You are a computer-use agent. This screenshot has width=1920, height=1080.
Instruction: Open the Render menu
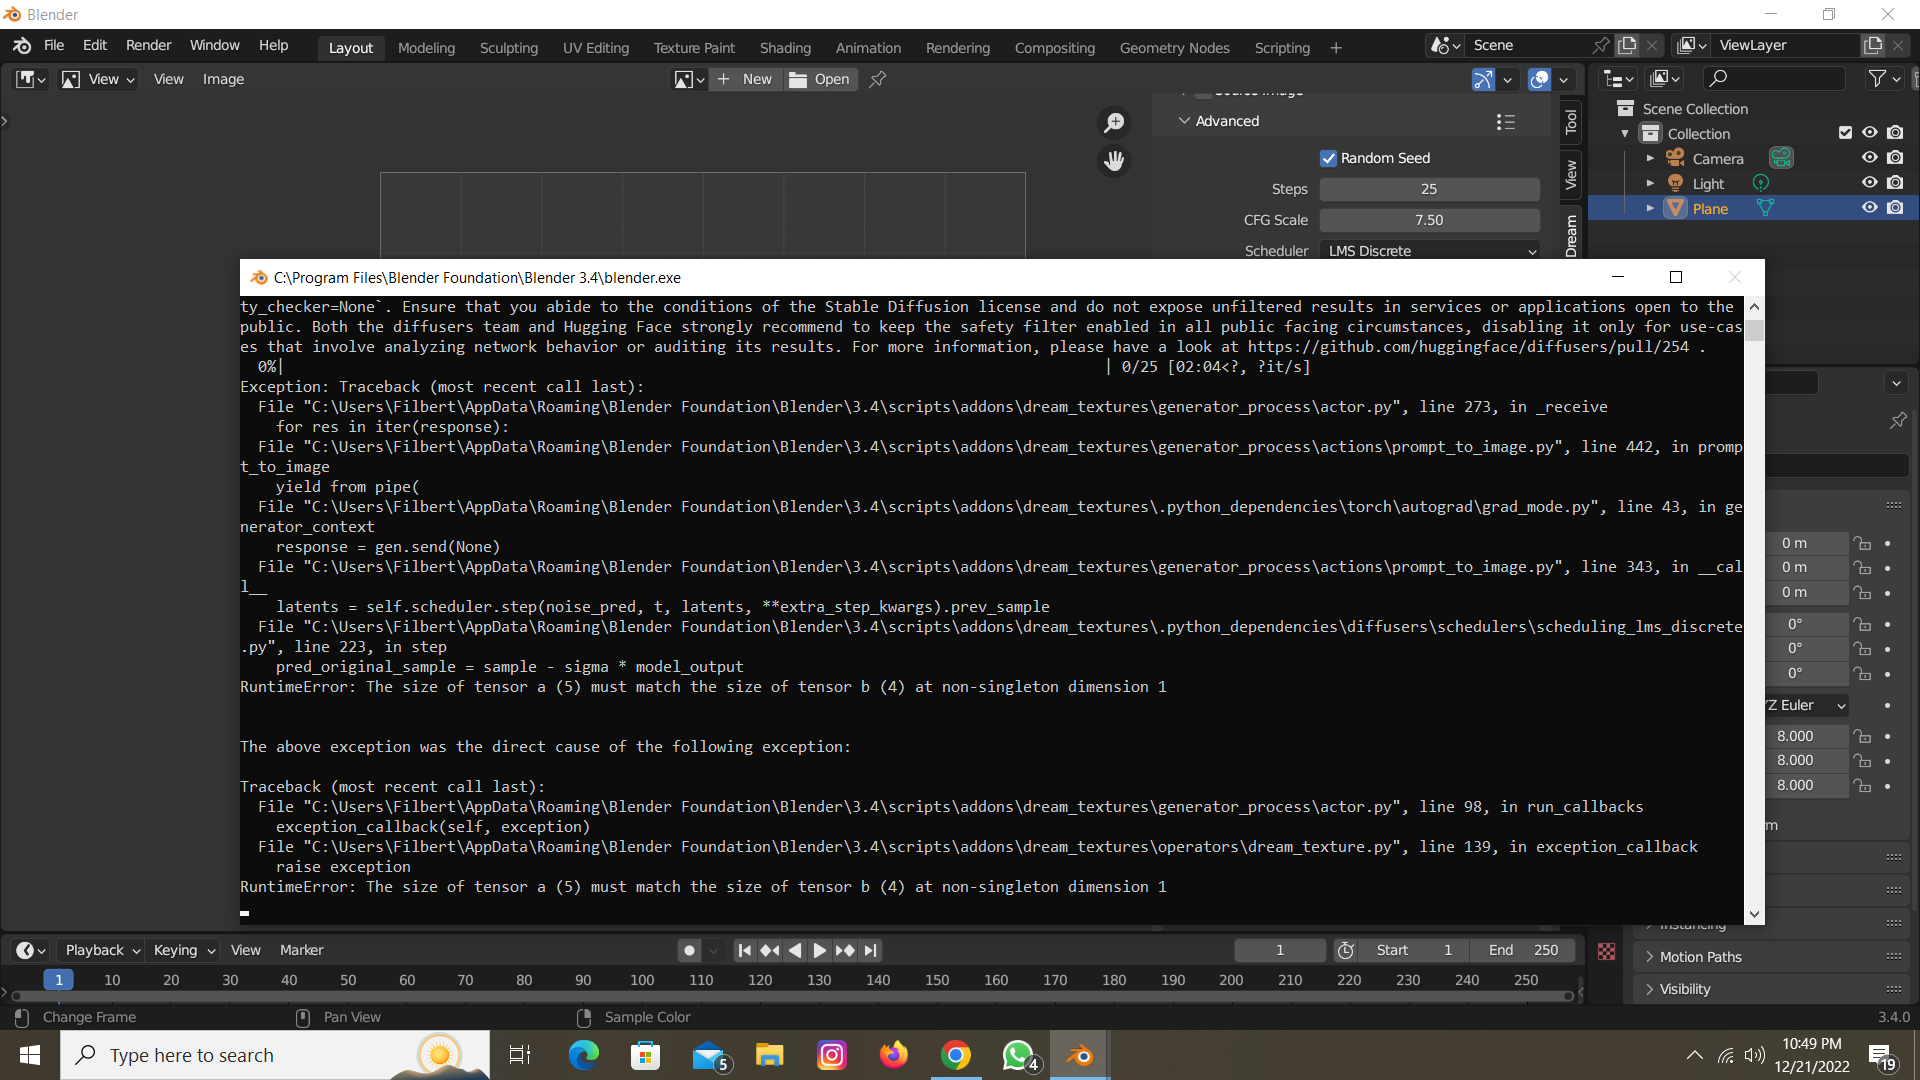[148, 45]
